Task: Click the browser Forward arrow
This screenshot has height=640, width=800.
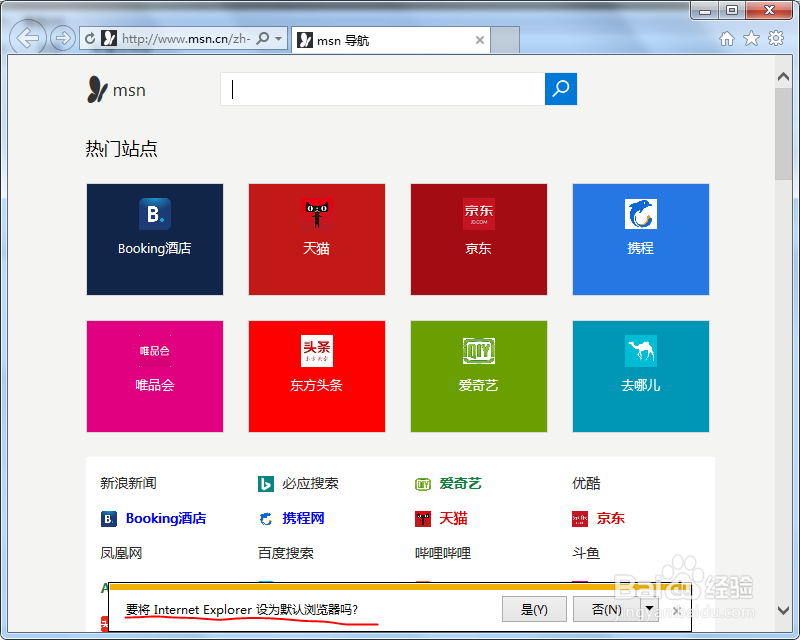Action: tap(63, 38)
